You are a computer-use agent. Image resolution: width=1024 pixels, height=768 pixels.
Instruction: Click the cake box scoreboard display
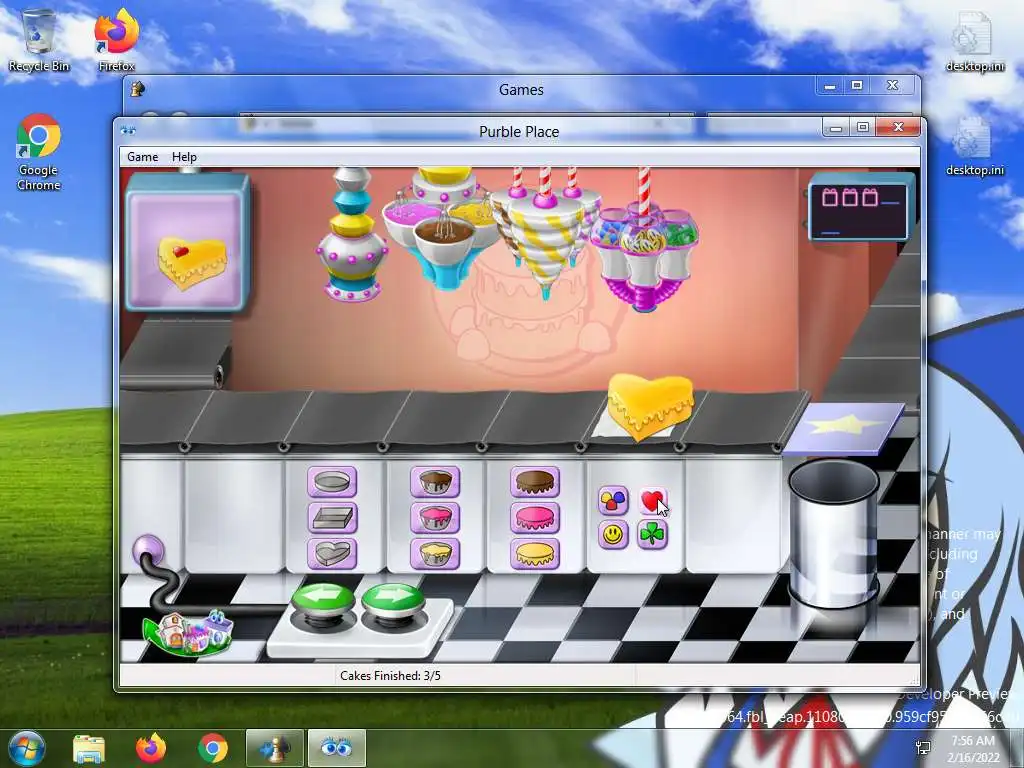click(x=860, y=207)
